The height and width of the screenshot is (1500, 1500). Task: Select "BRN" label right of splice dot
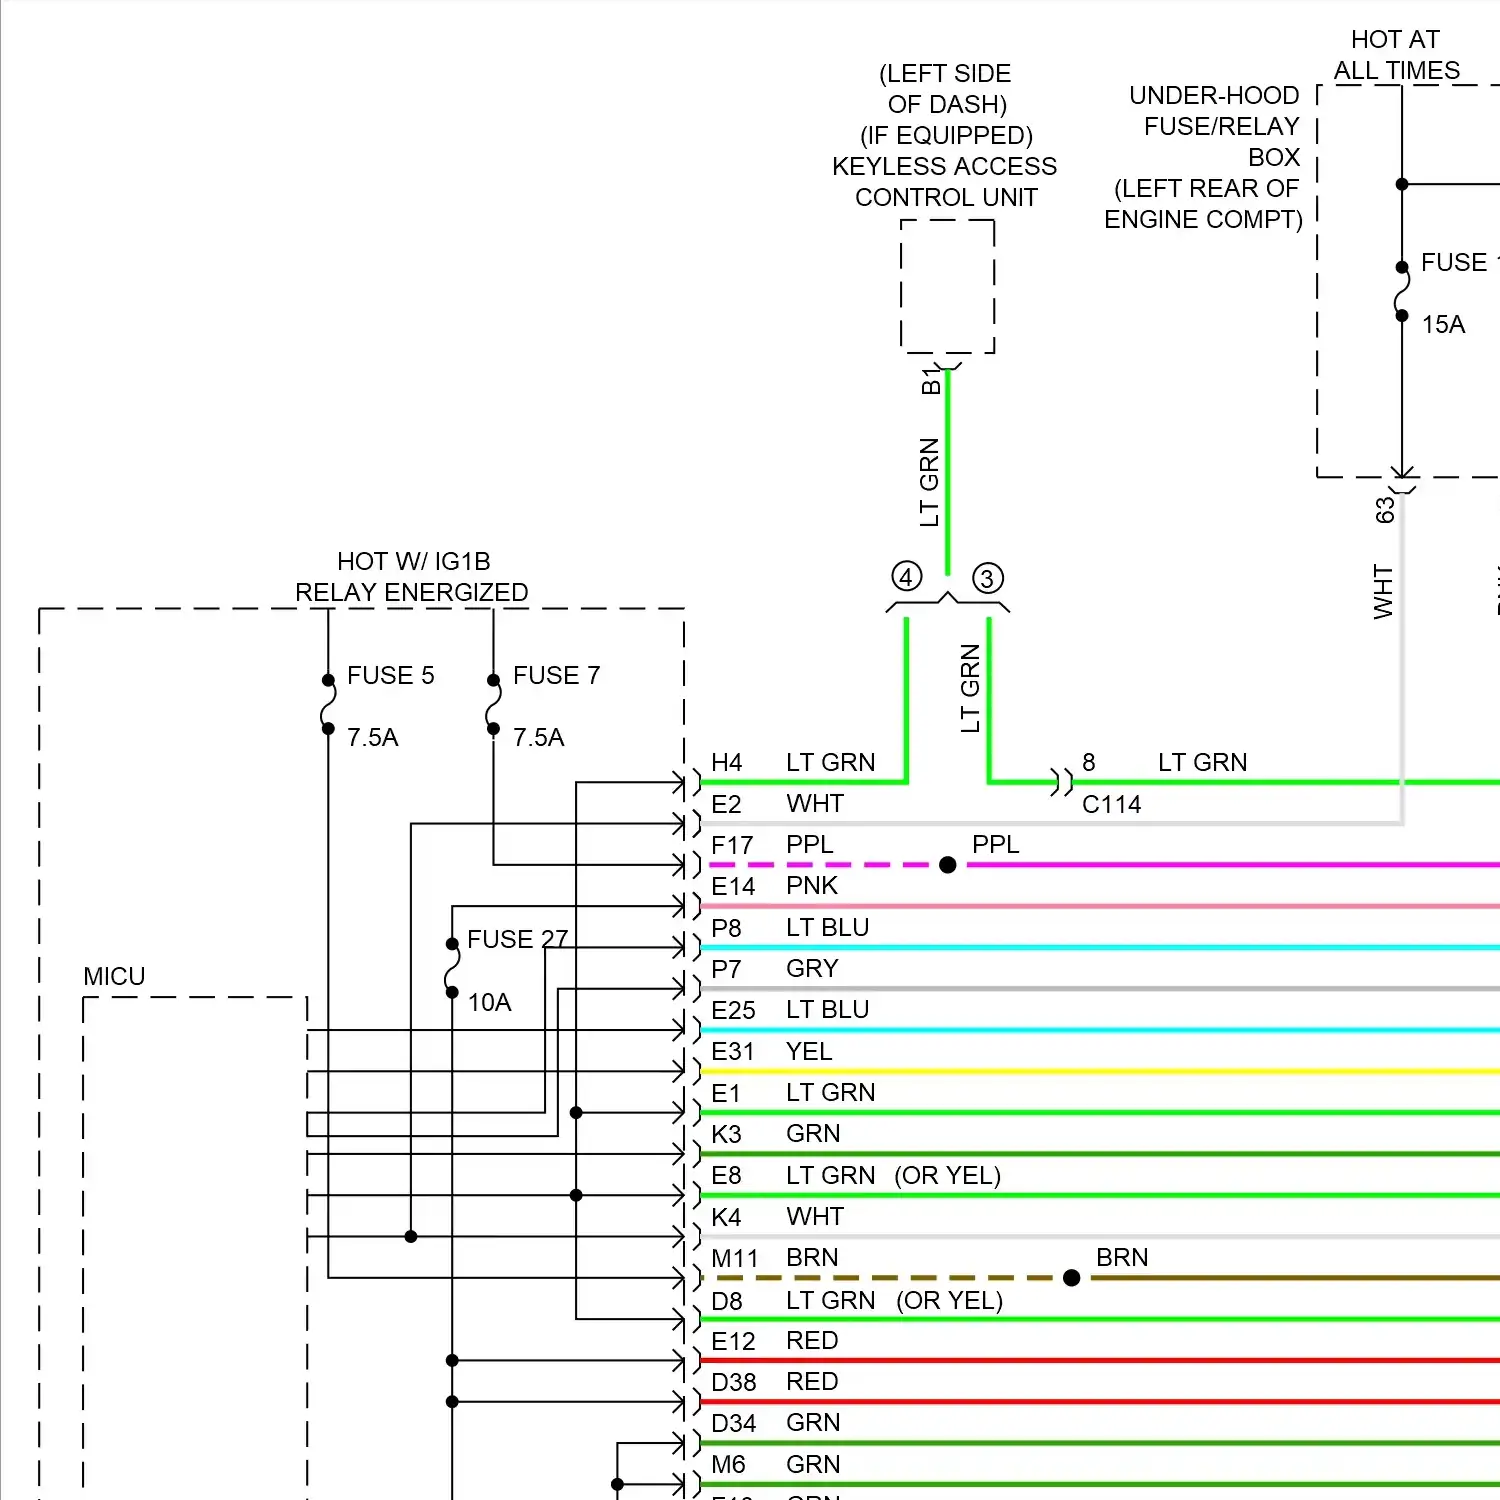[1121, 1258]
